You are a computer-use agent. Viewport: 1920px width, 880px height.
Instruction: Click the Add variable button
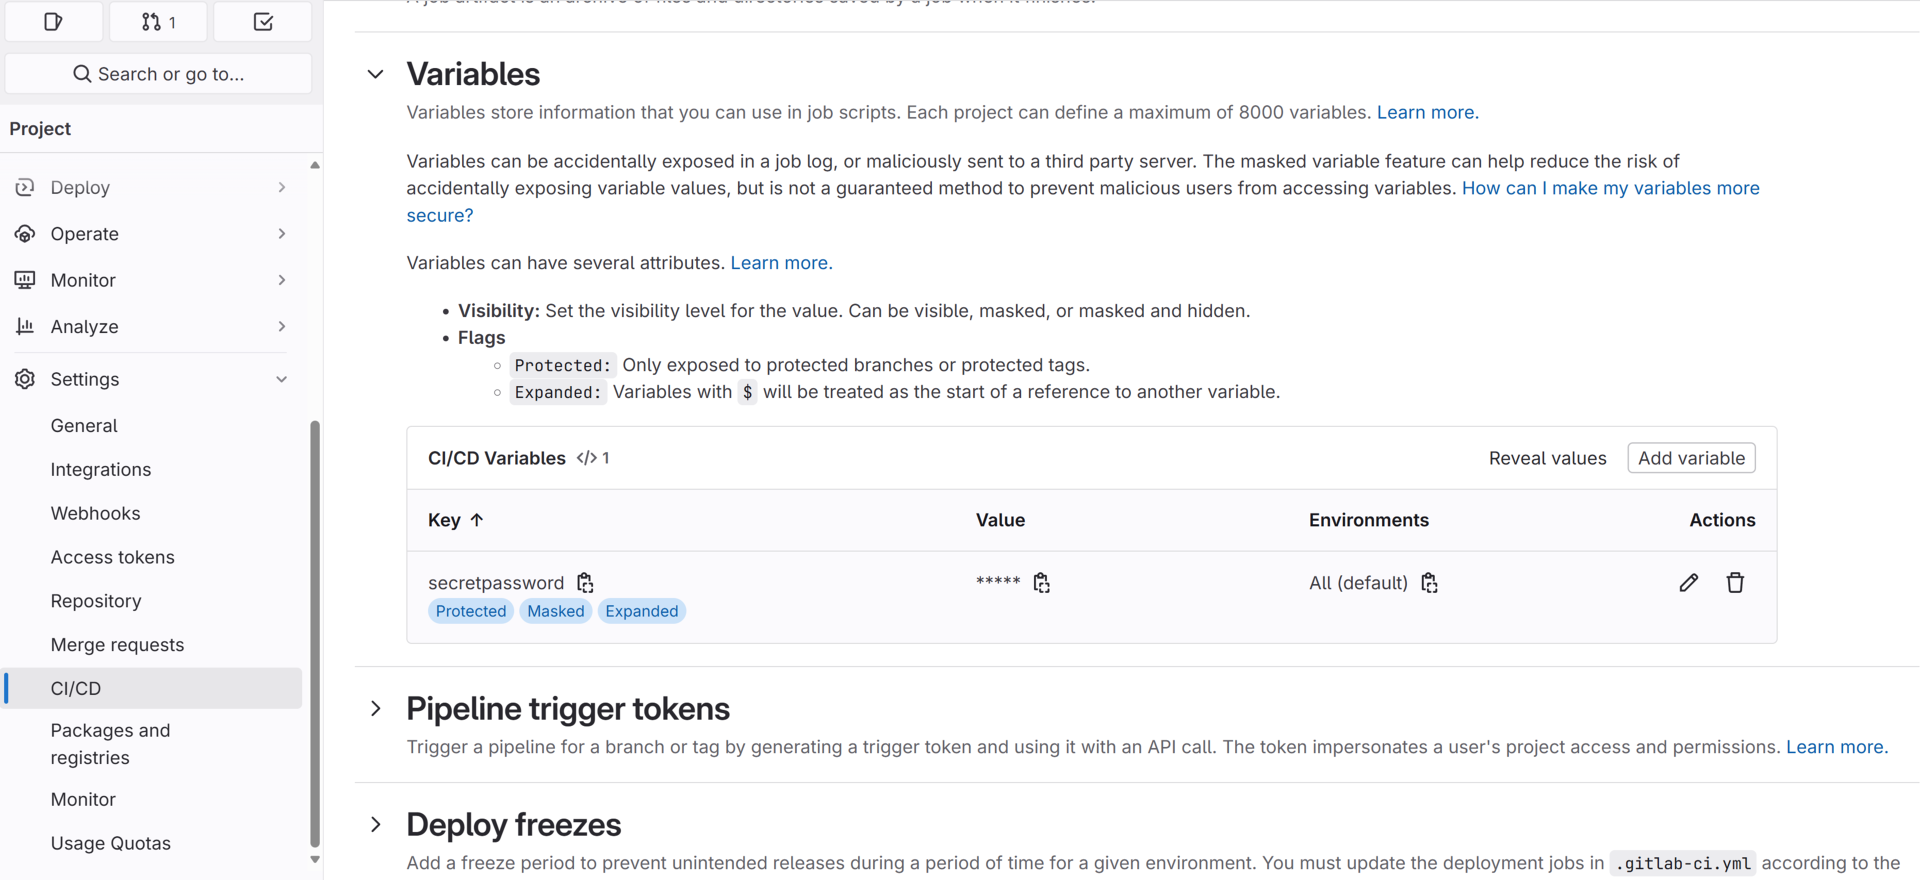(1690, 457)
